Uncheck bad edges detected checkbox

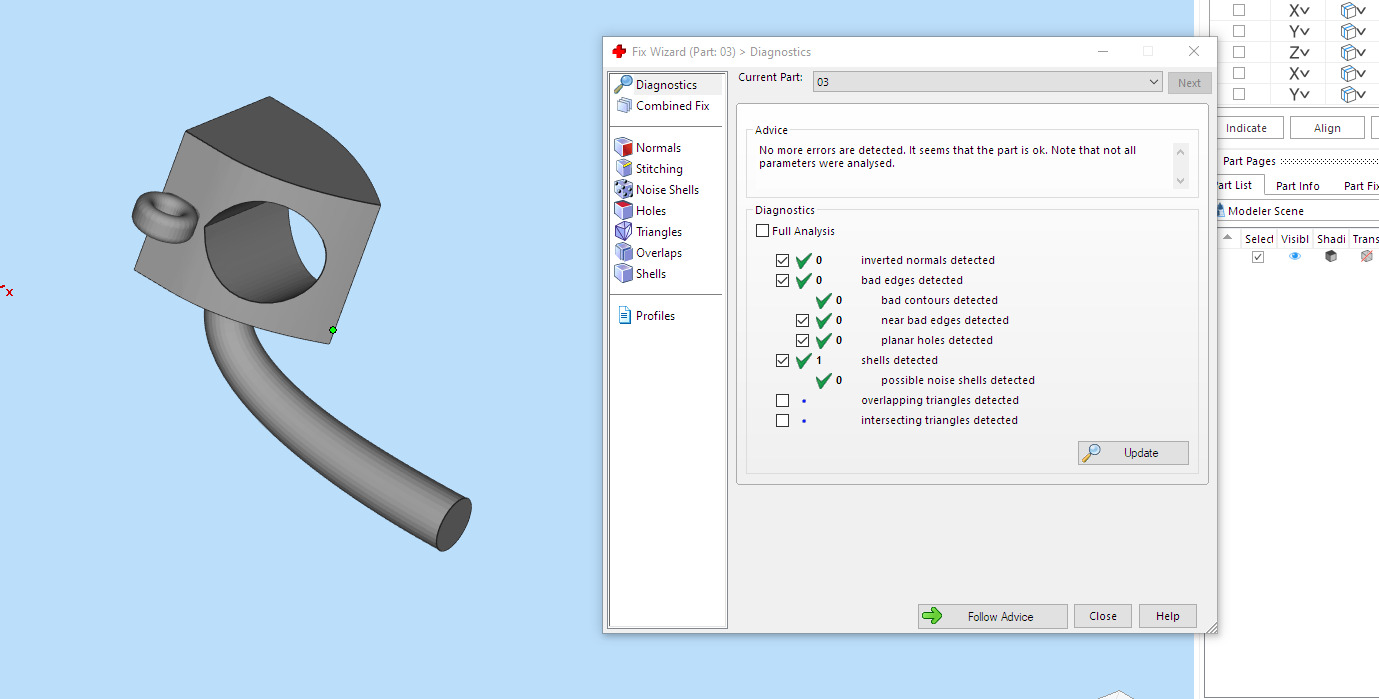pyautogui.click(x=783, y=280)
